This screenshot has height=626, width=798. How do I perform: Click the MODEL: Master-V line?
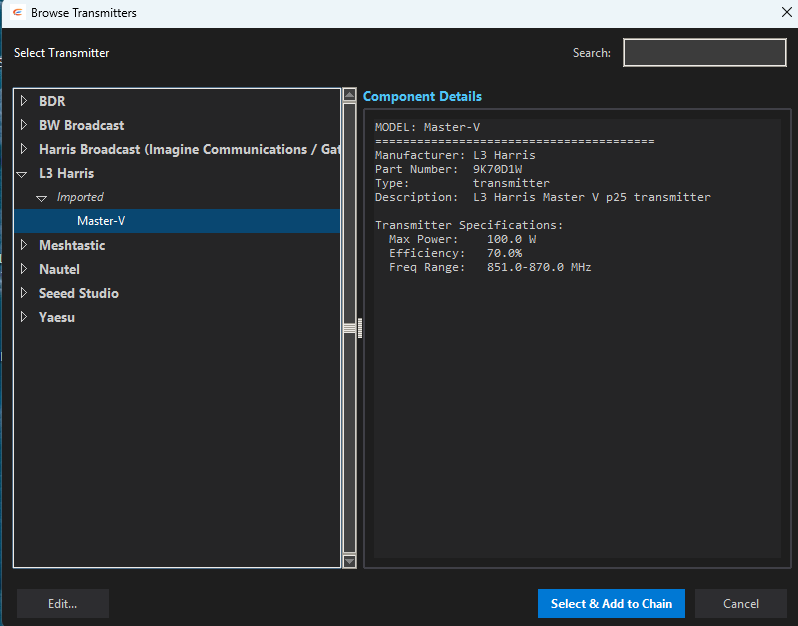(428, 127)
